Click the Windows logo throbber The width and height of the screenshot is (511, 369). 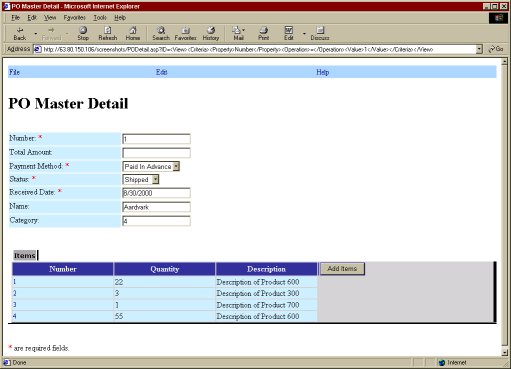(498, 18)
